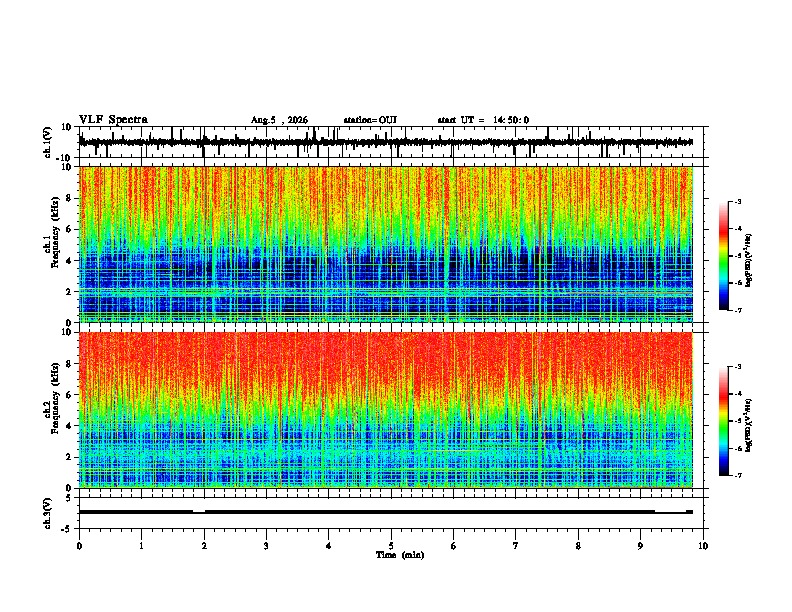Click the ch.2 'Frequency (kHz)' axis label

tap(55, 398)
